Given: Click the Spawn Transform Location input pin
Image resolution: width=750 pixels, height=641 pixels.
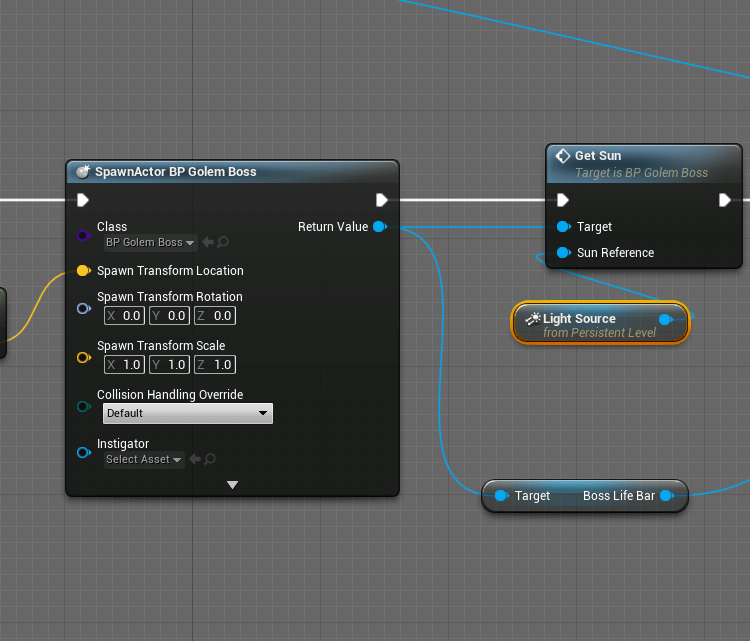Looking at the screenshot, I should (84, 271).
